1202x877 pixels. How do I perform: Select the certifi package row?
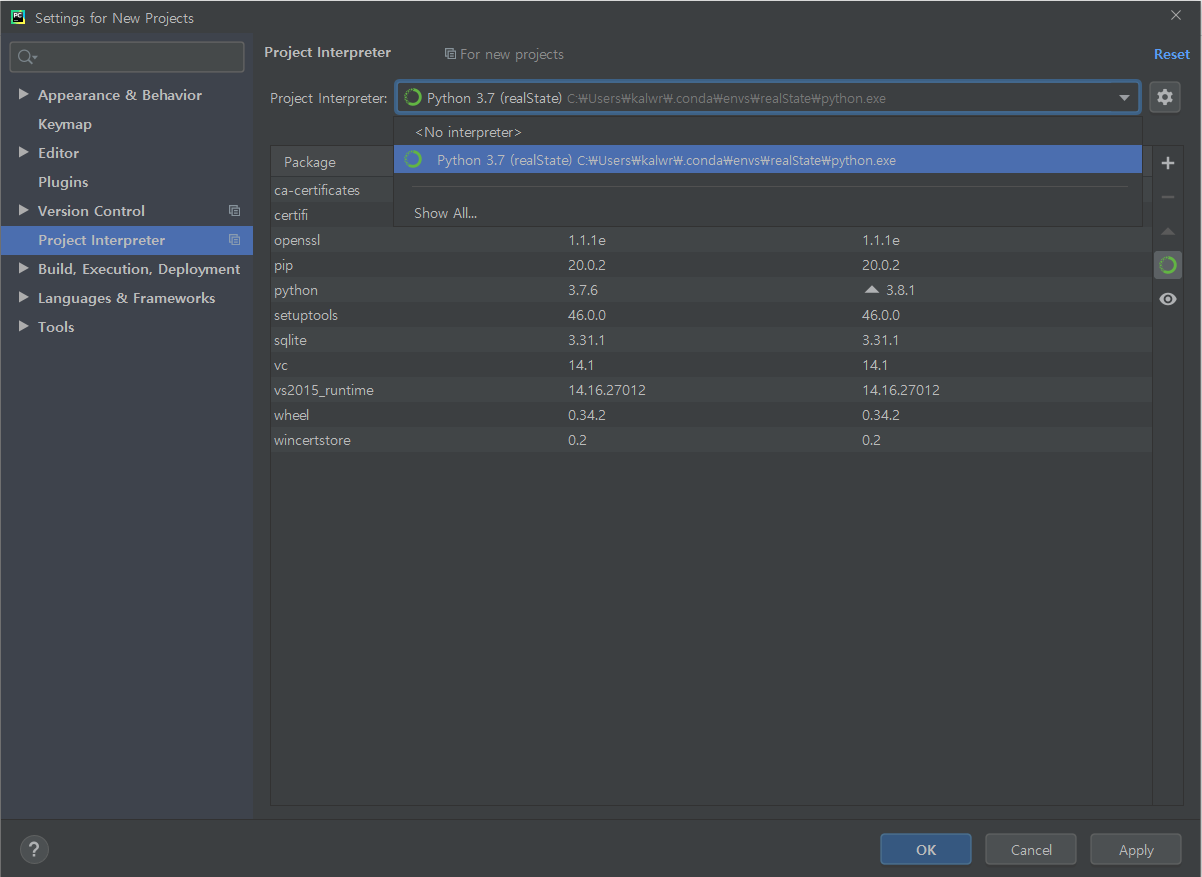332,215
